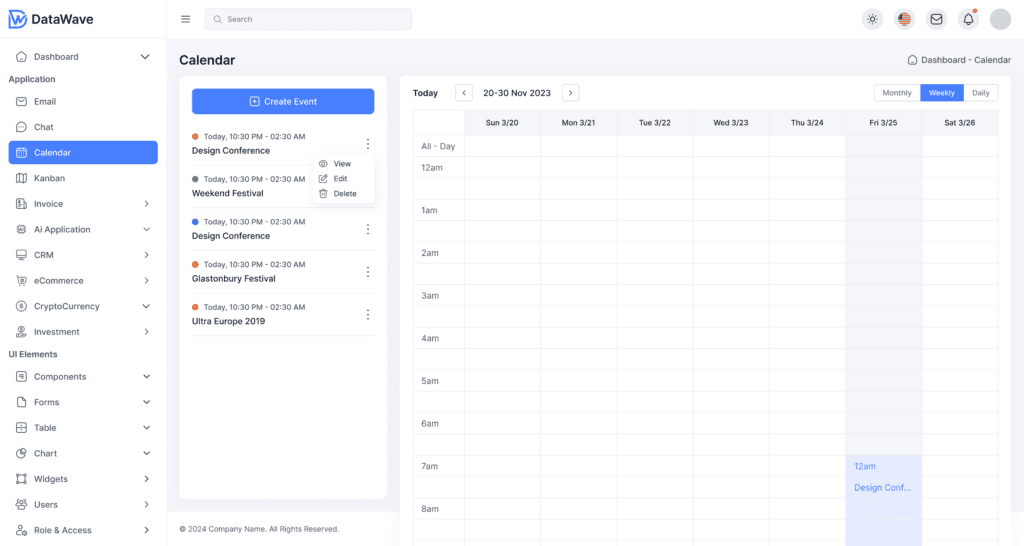Click the Today button
Viewport: 1024px width, 546px height.
pos(425,93)
